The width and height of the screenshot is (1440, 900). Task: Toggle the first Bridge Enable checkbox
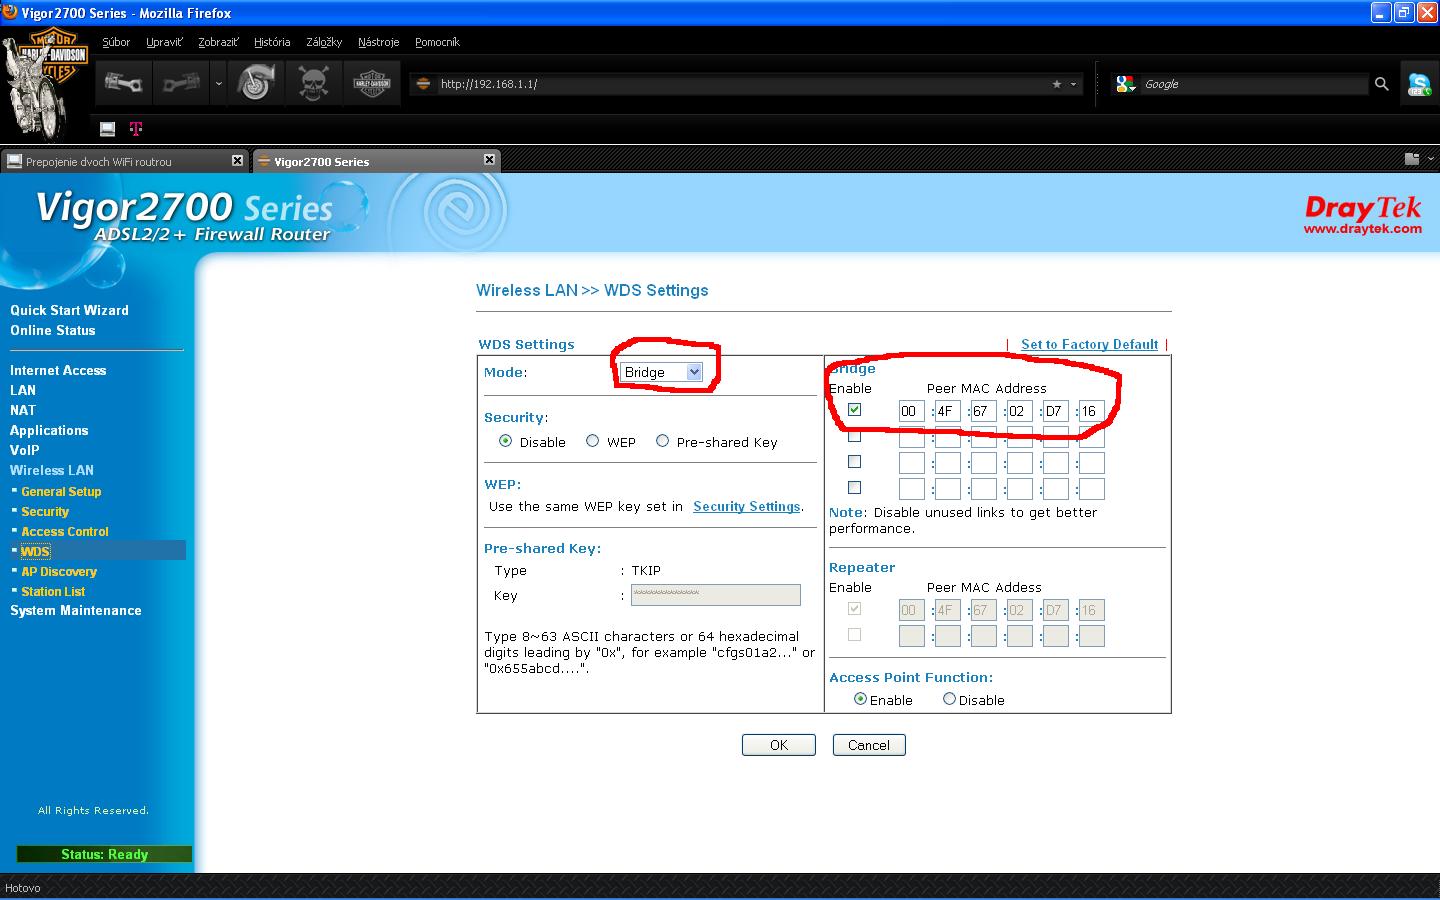(x=854, y=409)
